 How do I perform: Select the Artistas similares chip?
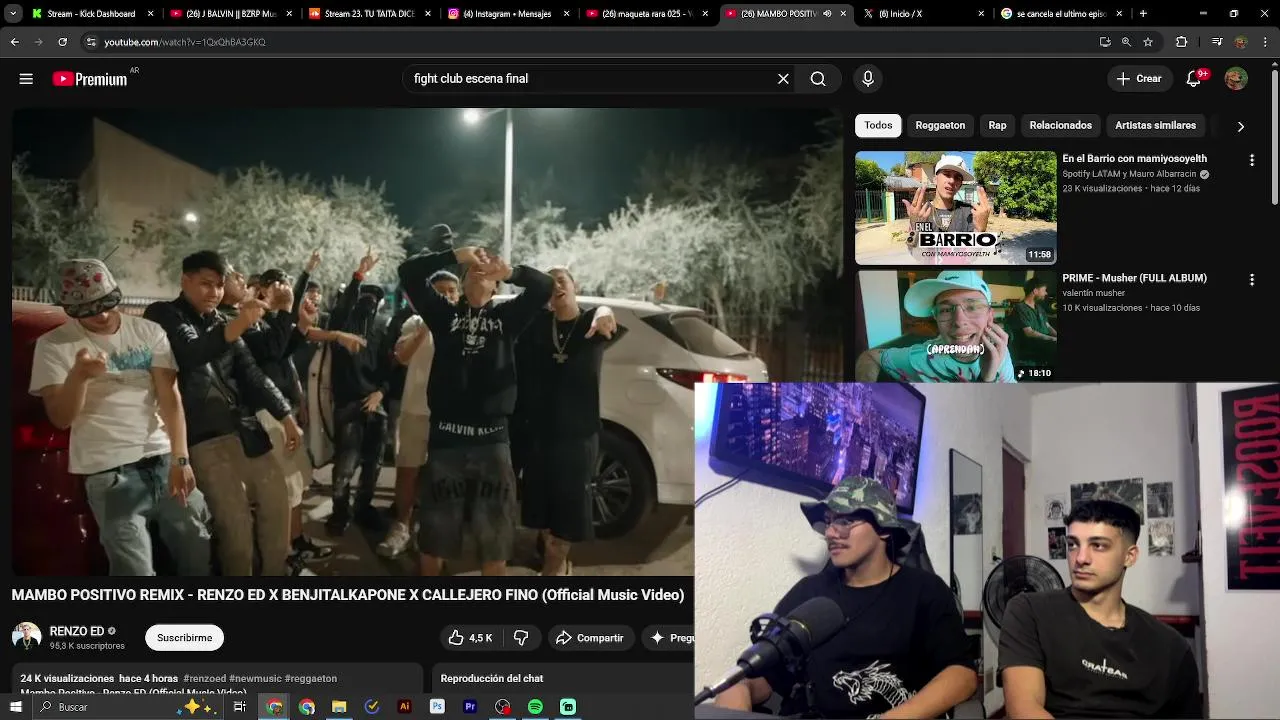pyautogui.click(x=1155, y=126)
